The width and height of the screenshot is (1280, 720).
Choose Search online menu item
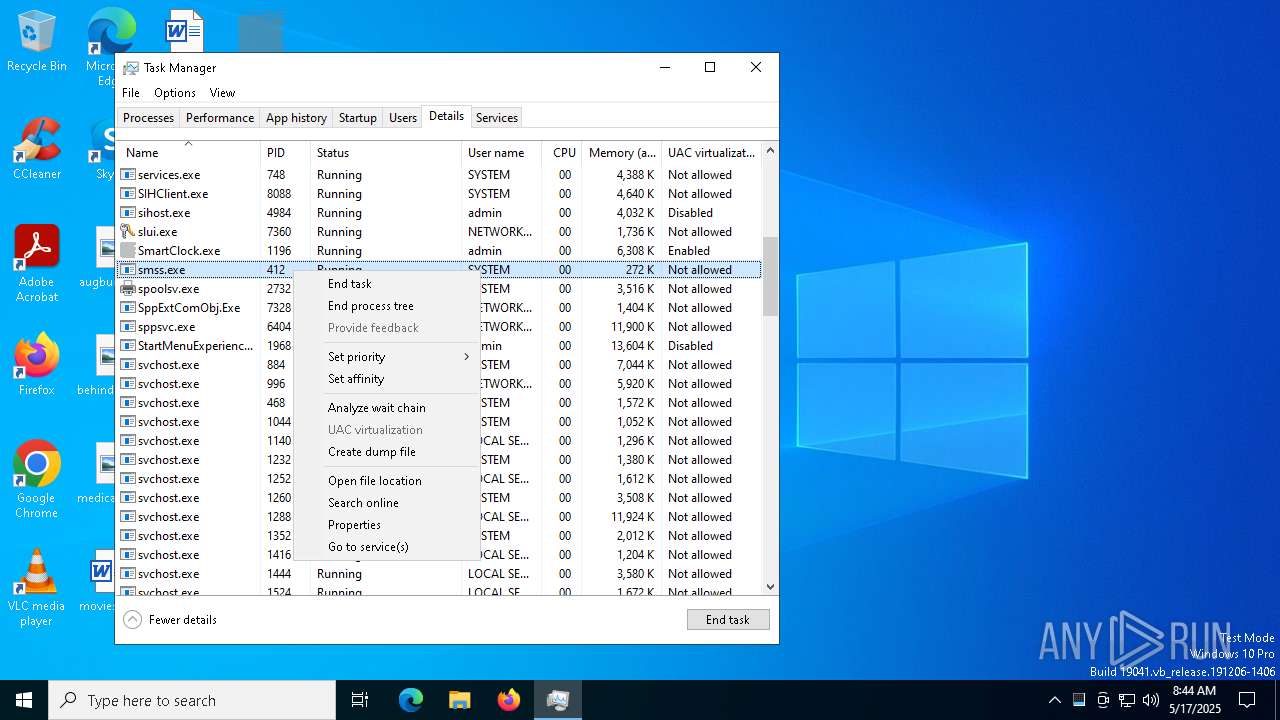pyautogui.click(x=387, y=503)
